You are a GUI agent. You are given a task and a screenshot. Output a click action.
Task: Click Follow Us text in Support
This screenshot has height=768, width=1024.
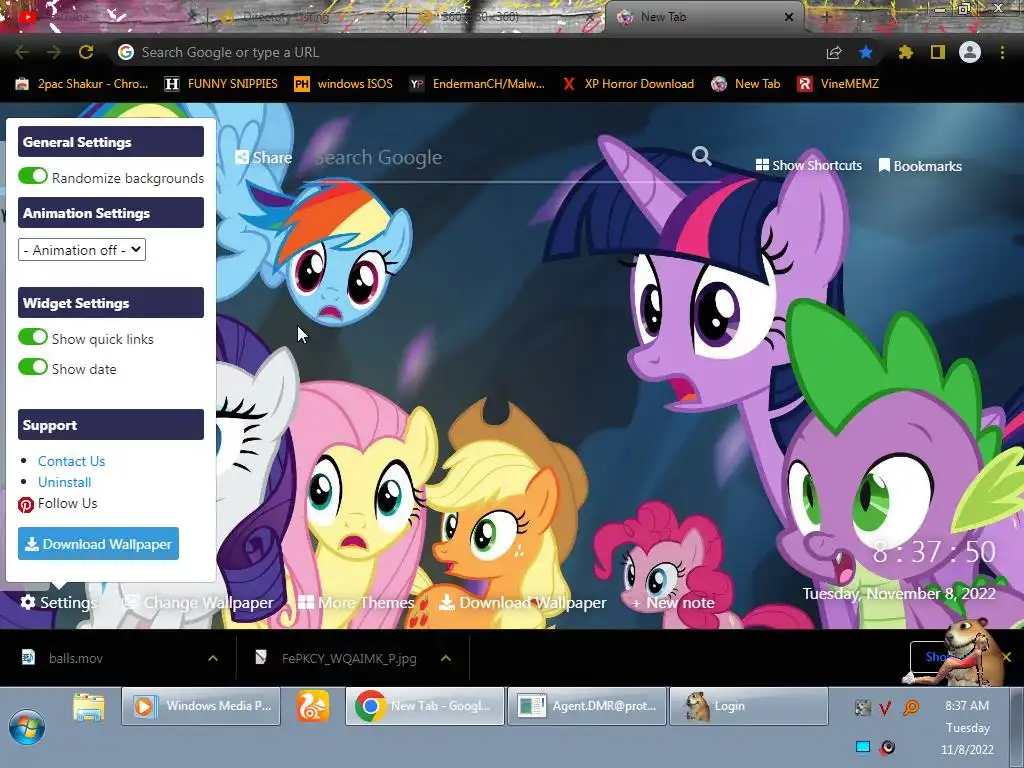pyautogui.click(x=67, y=503)
